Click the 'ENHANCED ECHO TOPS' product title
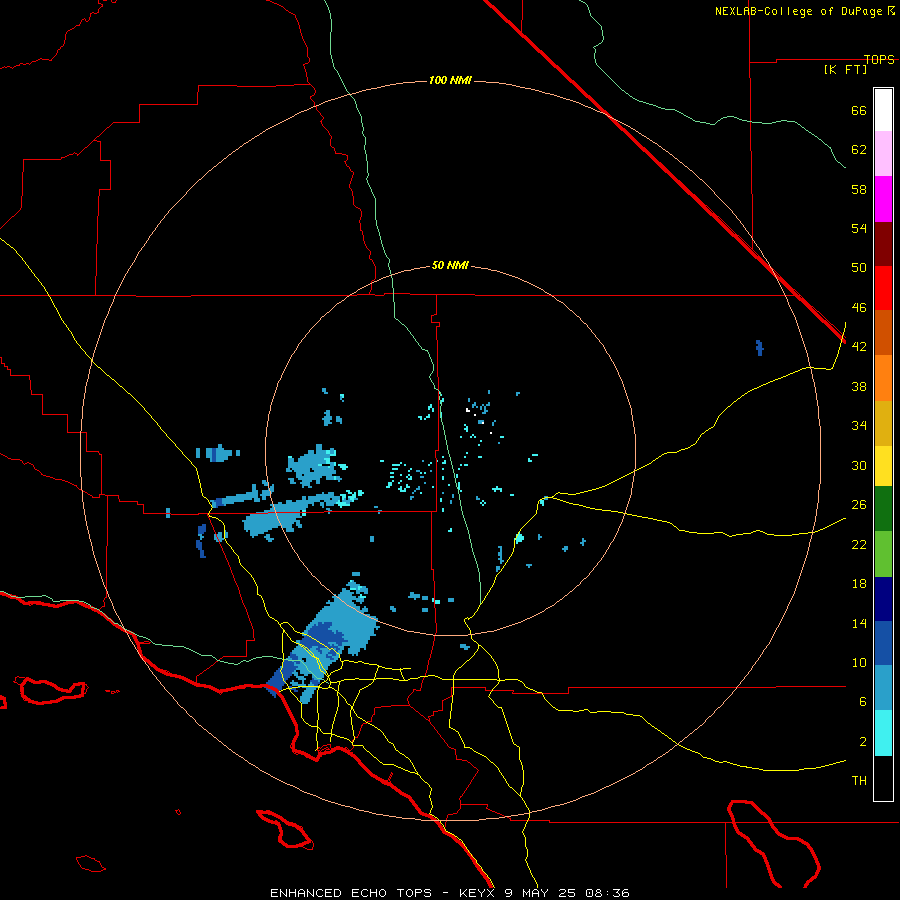This screenshot has height=900, width=900. (x=351, y=893)
